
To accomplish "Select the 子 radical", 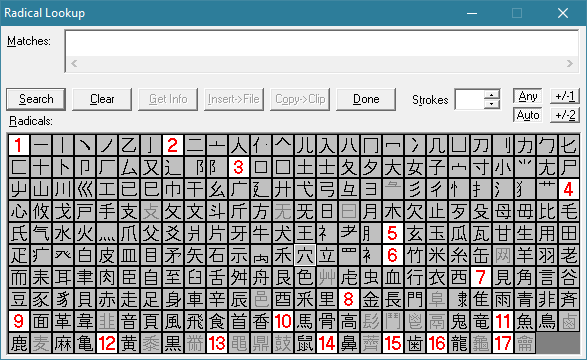I will [437, 167].
